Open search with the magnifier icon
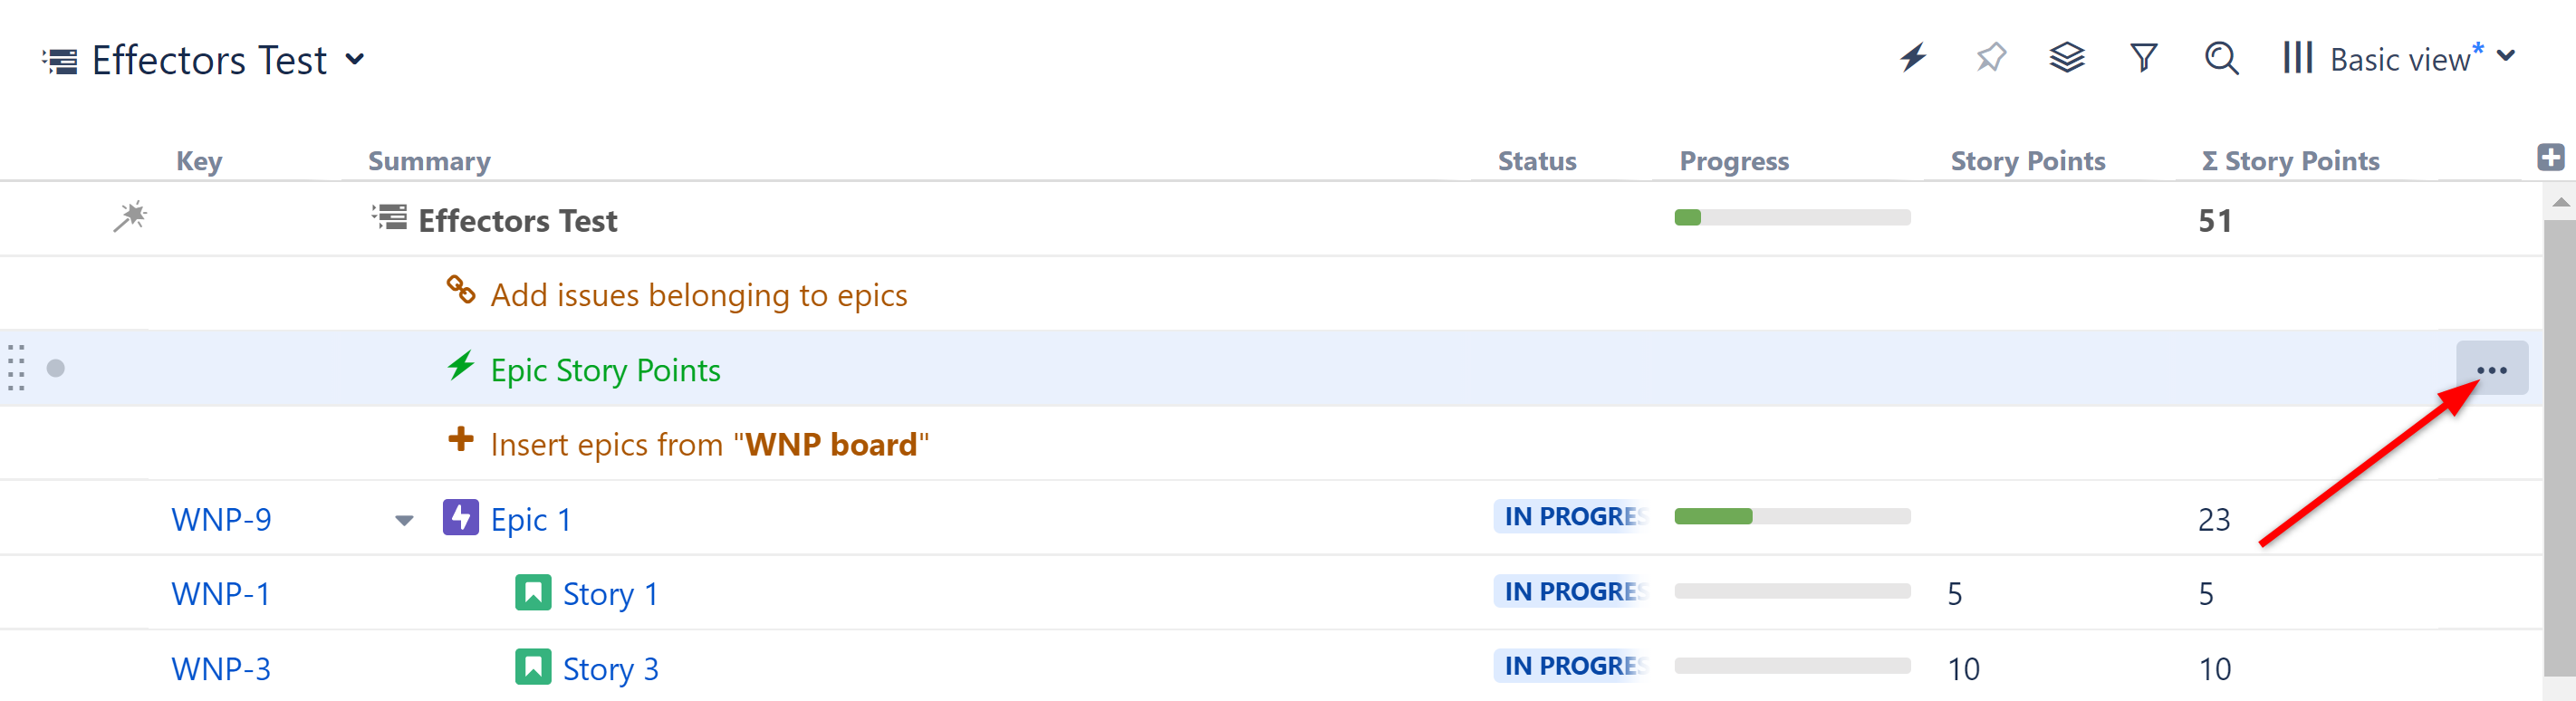2576x701 pixels. tap(2221, 58)
